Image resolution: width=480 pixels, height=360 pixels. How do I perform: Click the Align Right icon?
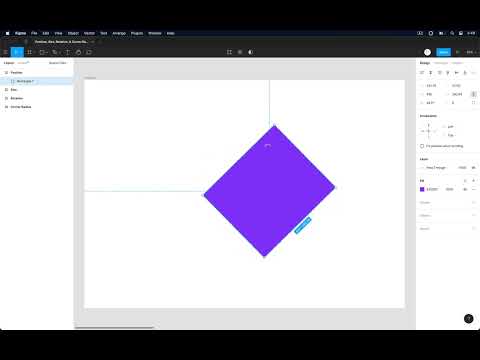(439, 73)
